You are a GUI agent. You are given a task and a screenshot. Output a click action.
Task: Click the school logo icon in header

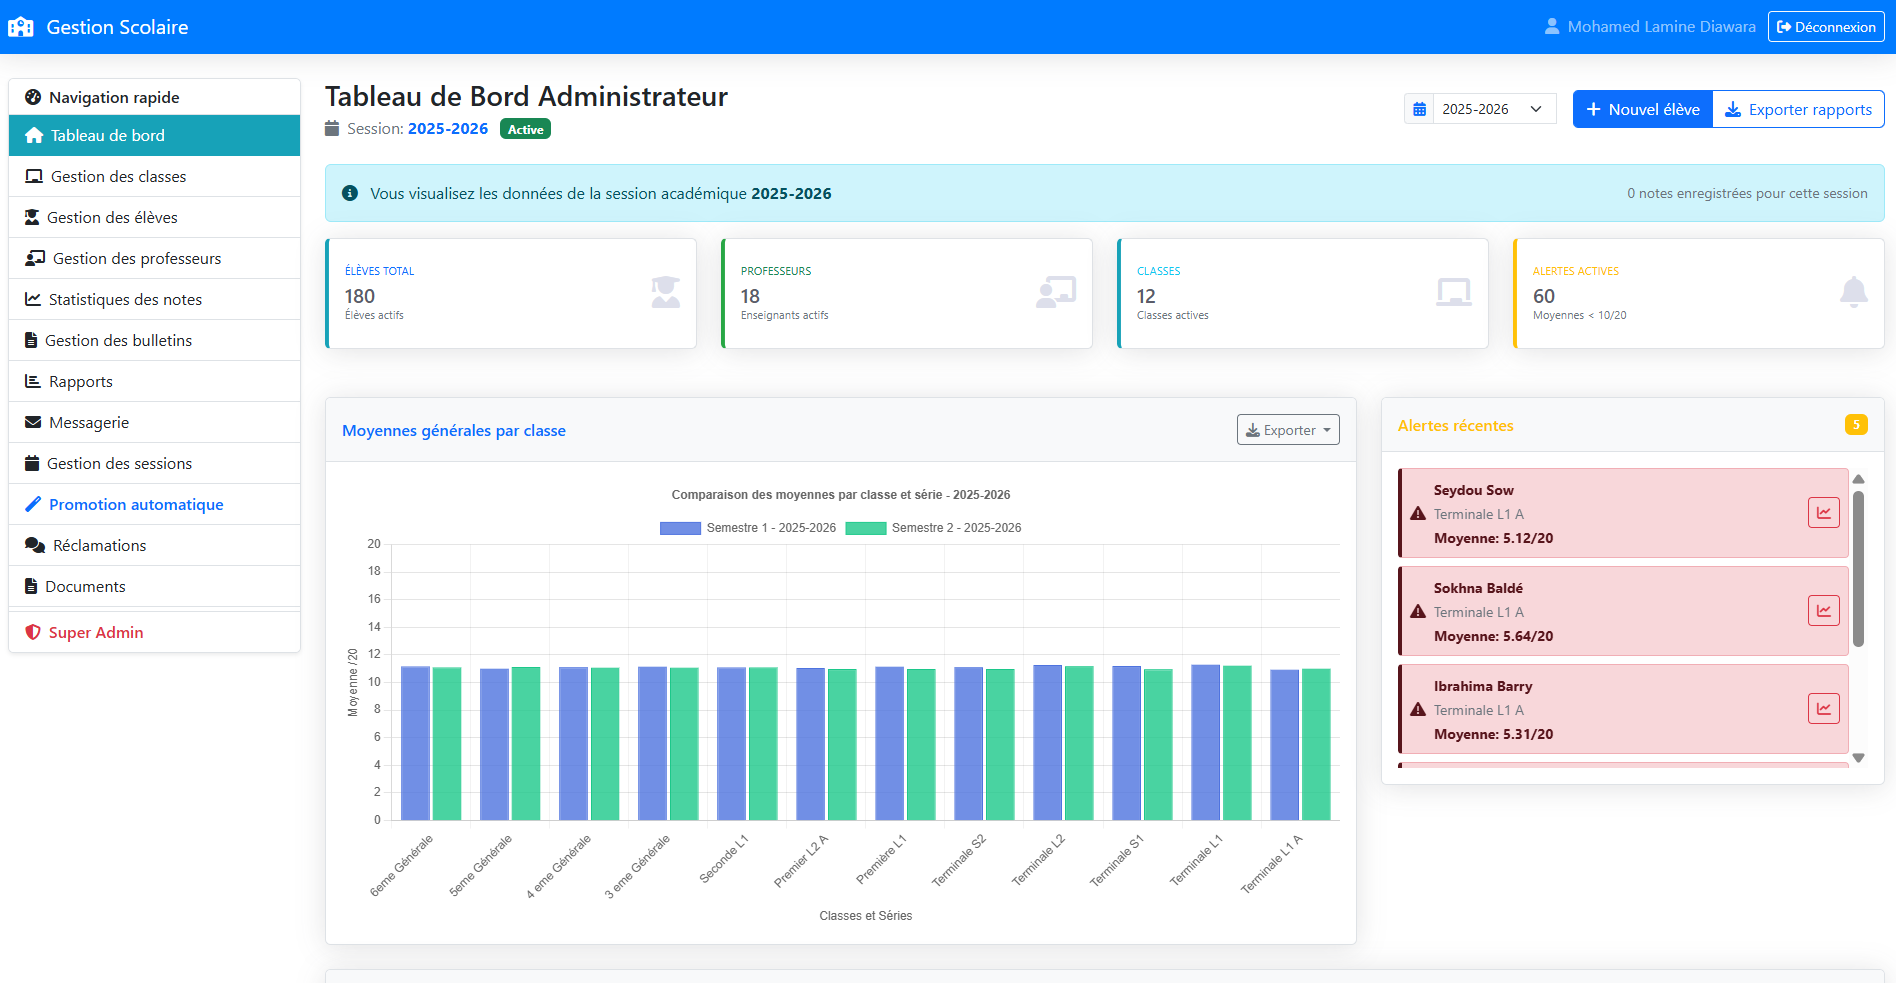click(21, 27)
